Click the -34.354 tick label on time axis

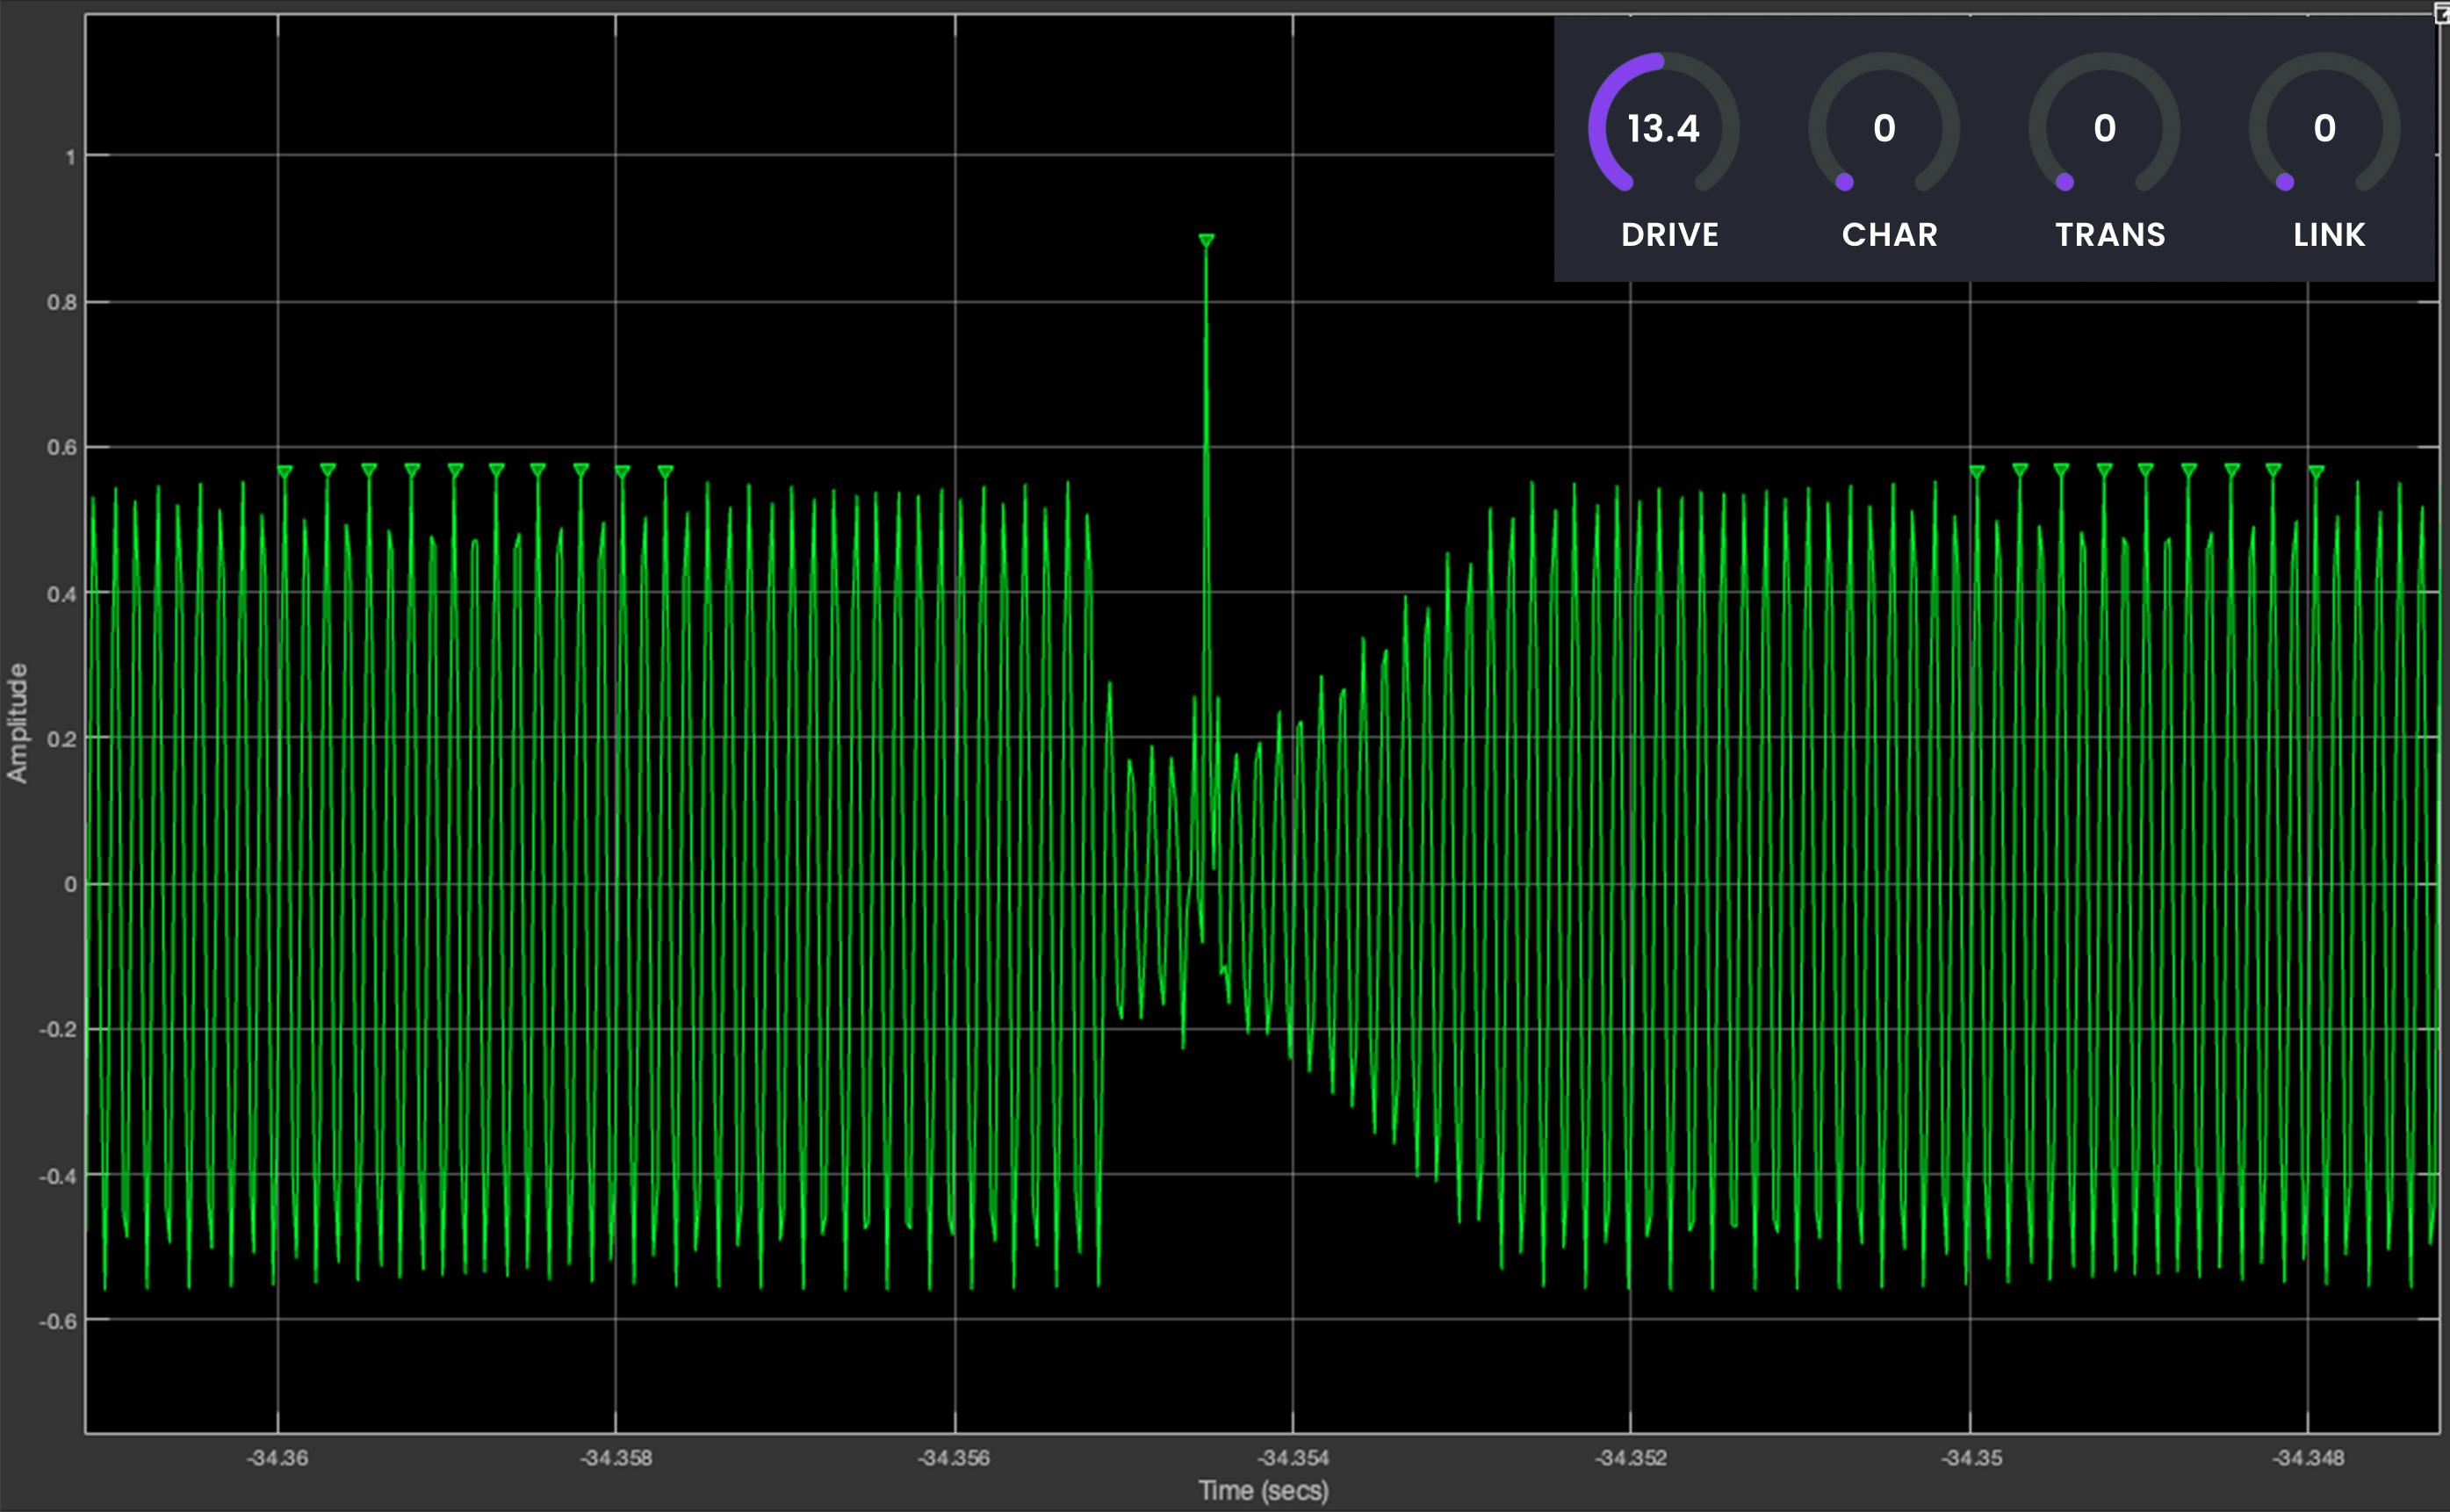point(1292,1458)
